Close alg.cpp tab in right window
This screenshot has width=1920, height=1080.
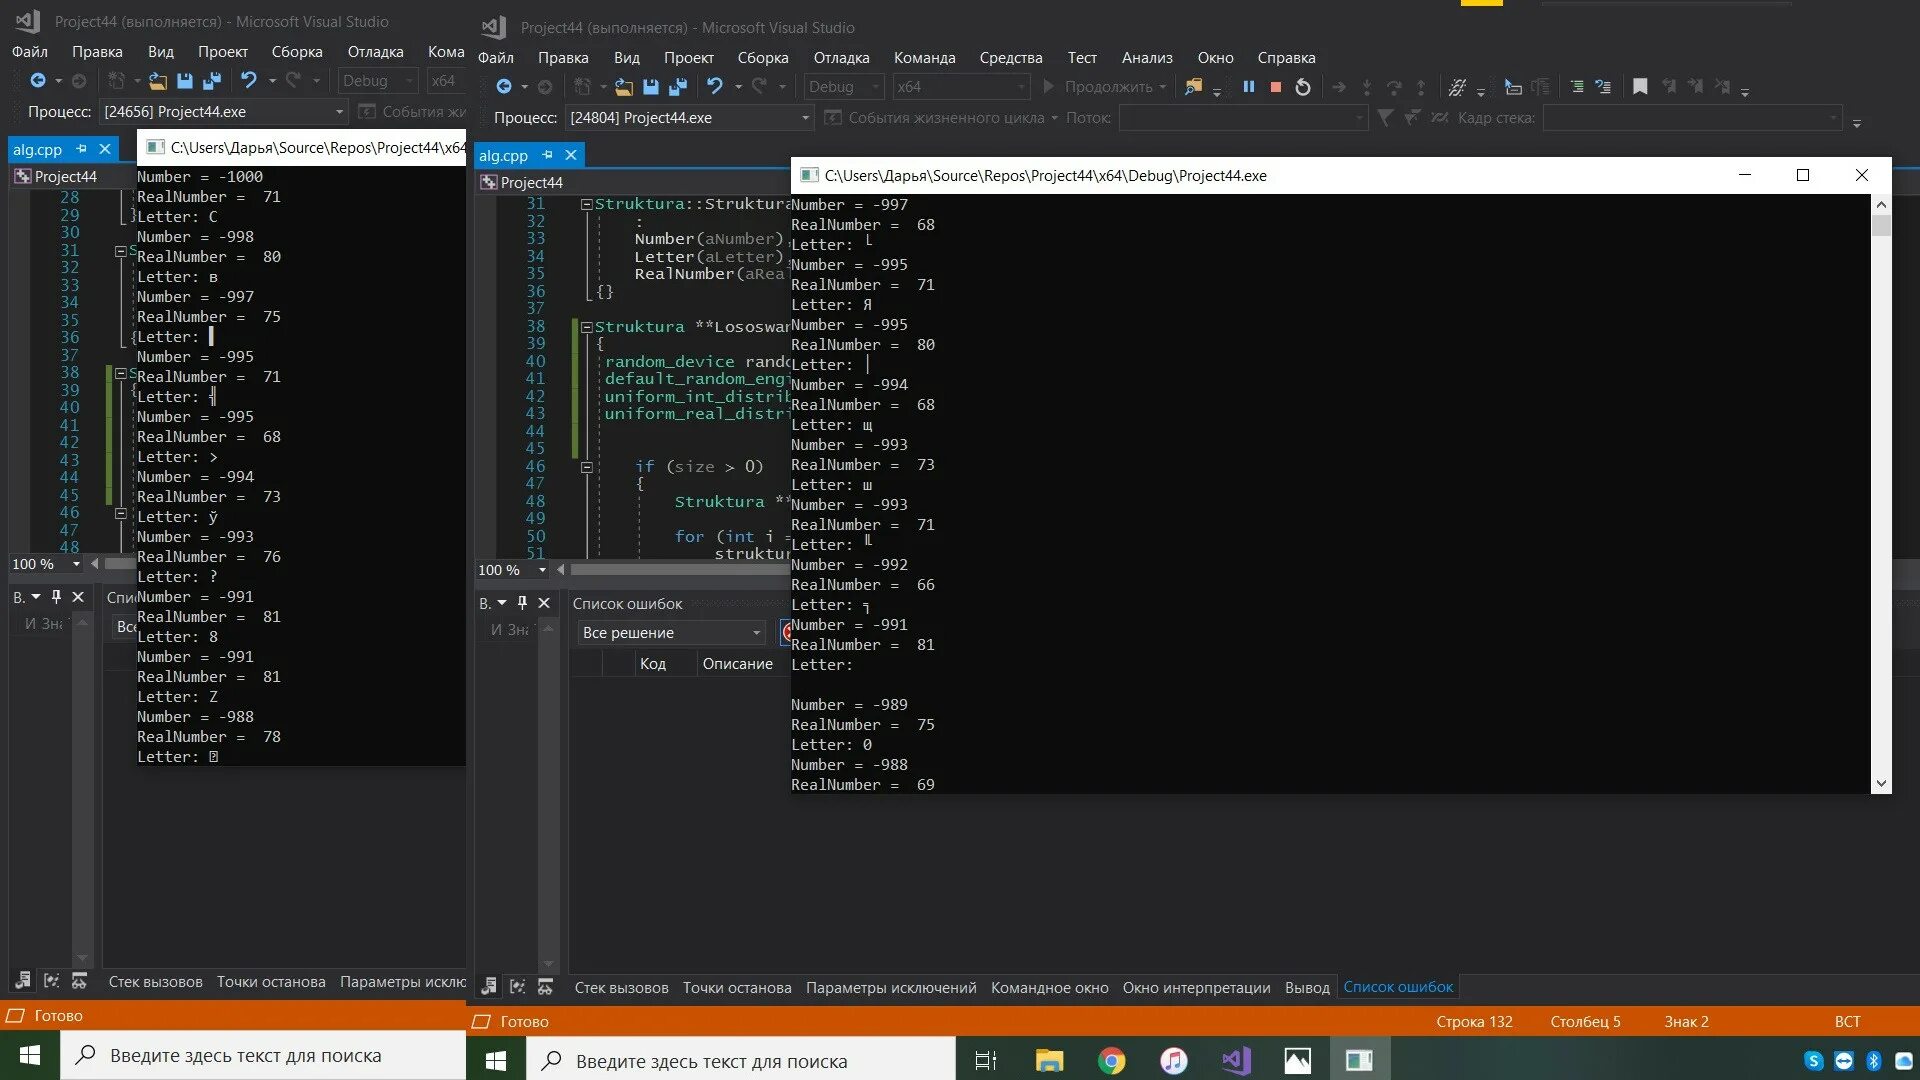pos(571,155)
